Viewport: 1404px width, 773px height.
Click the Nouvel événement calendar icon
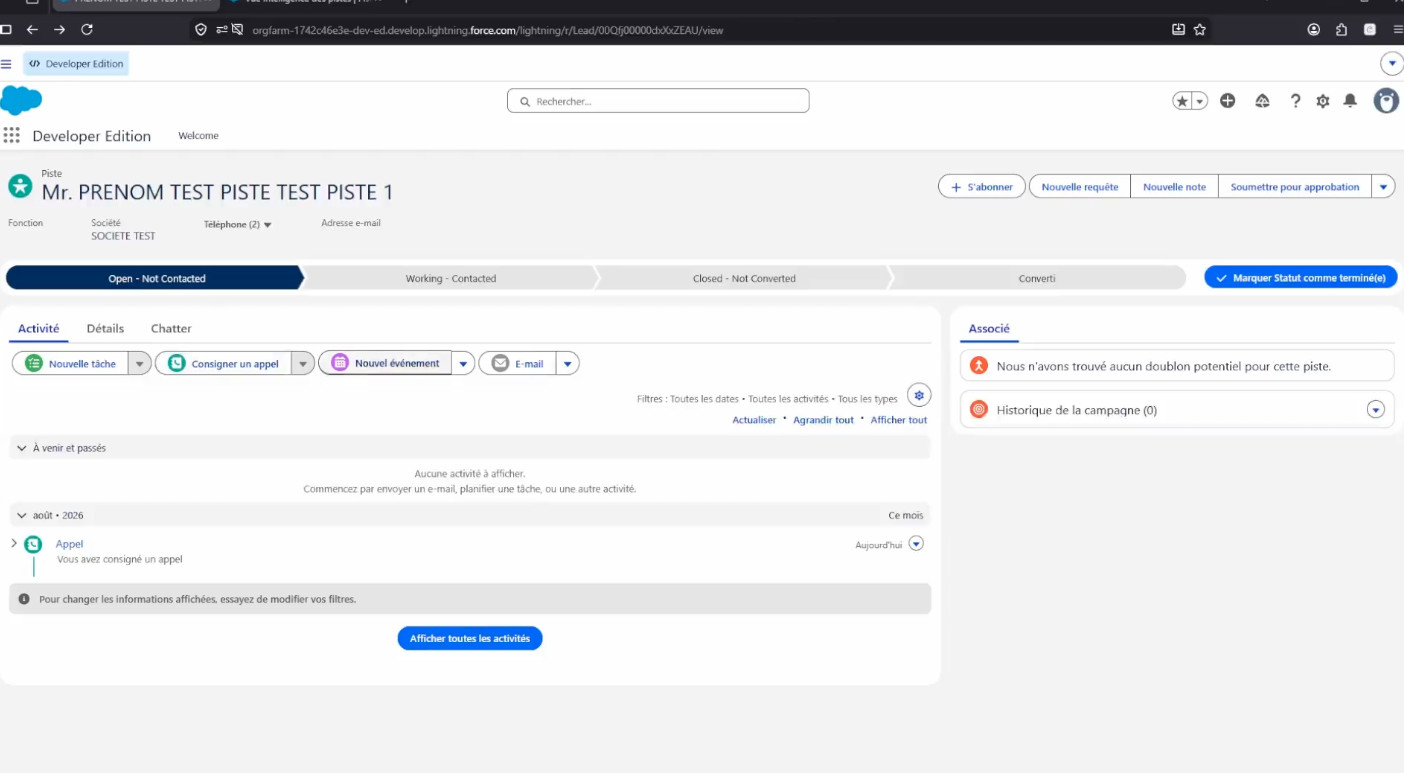(x=340, y=363)
